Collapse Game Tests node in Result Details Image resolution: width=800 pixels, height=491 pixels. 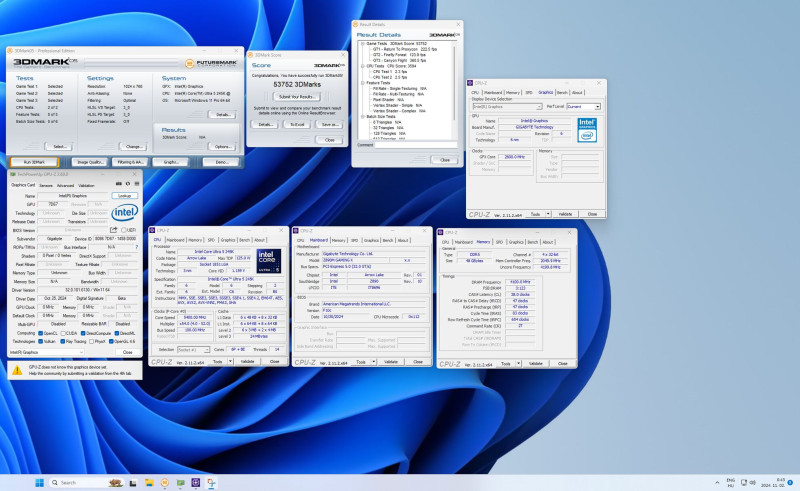coord(362,44)
